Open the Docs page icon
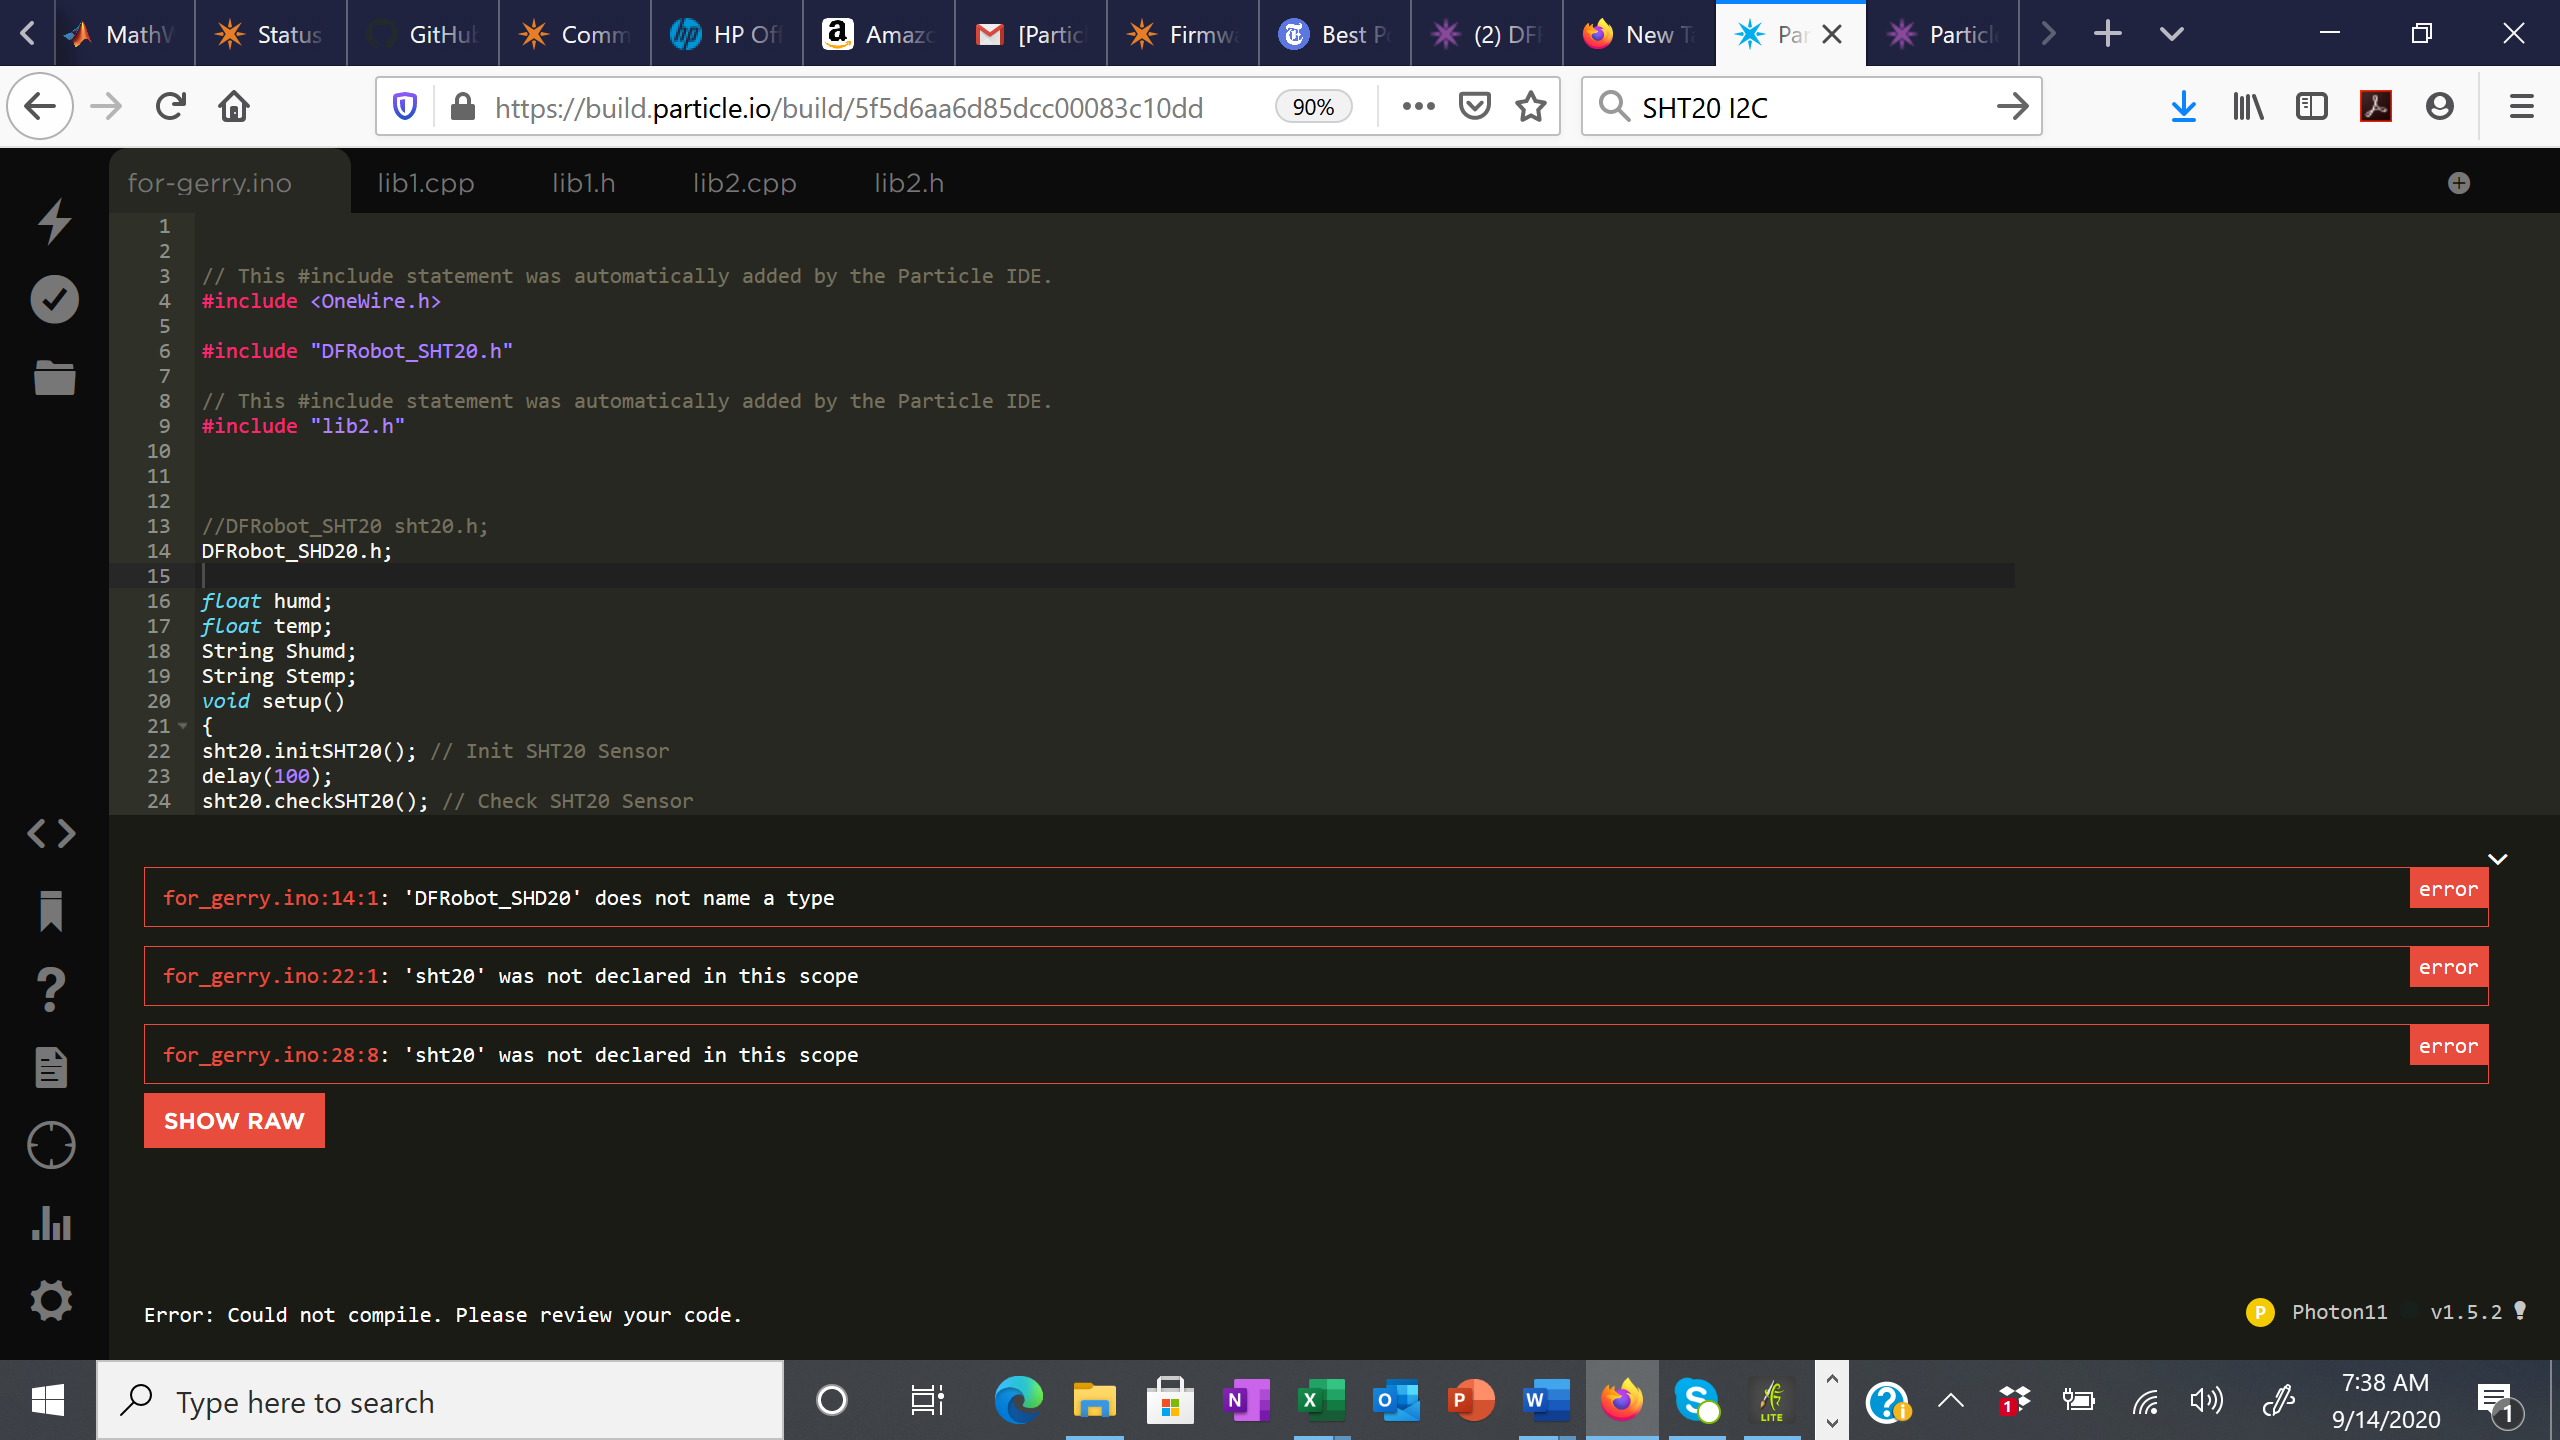 52,1067
